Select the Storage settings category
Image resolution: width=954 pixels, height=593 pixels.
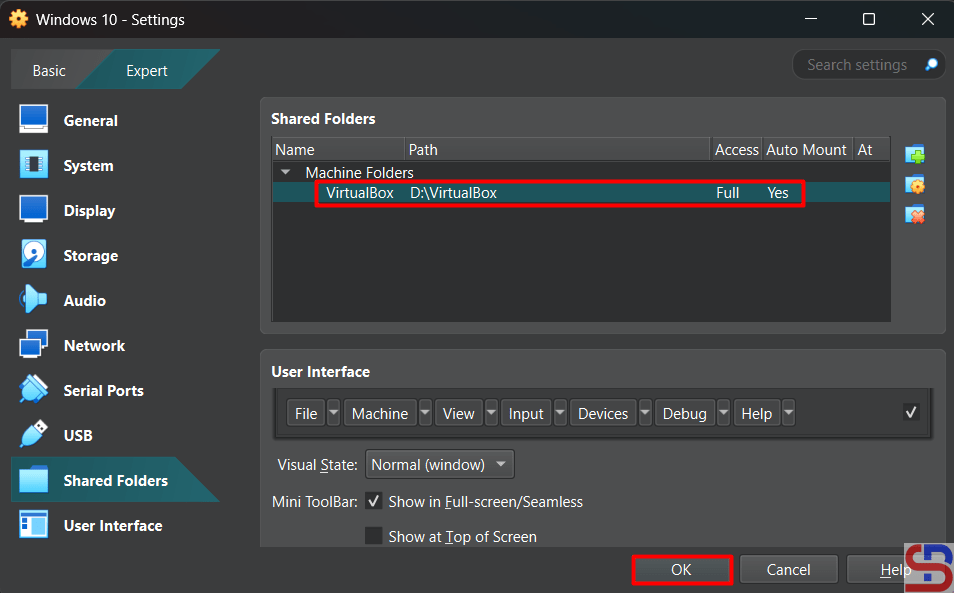pos(90,256)
